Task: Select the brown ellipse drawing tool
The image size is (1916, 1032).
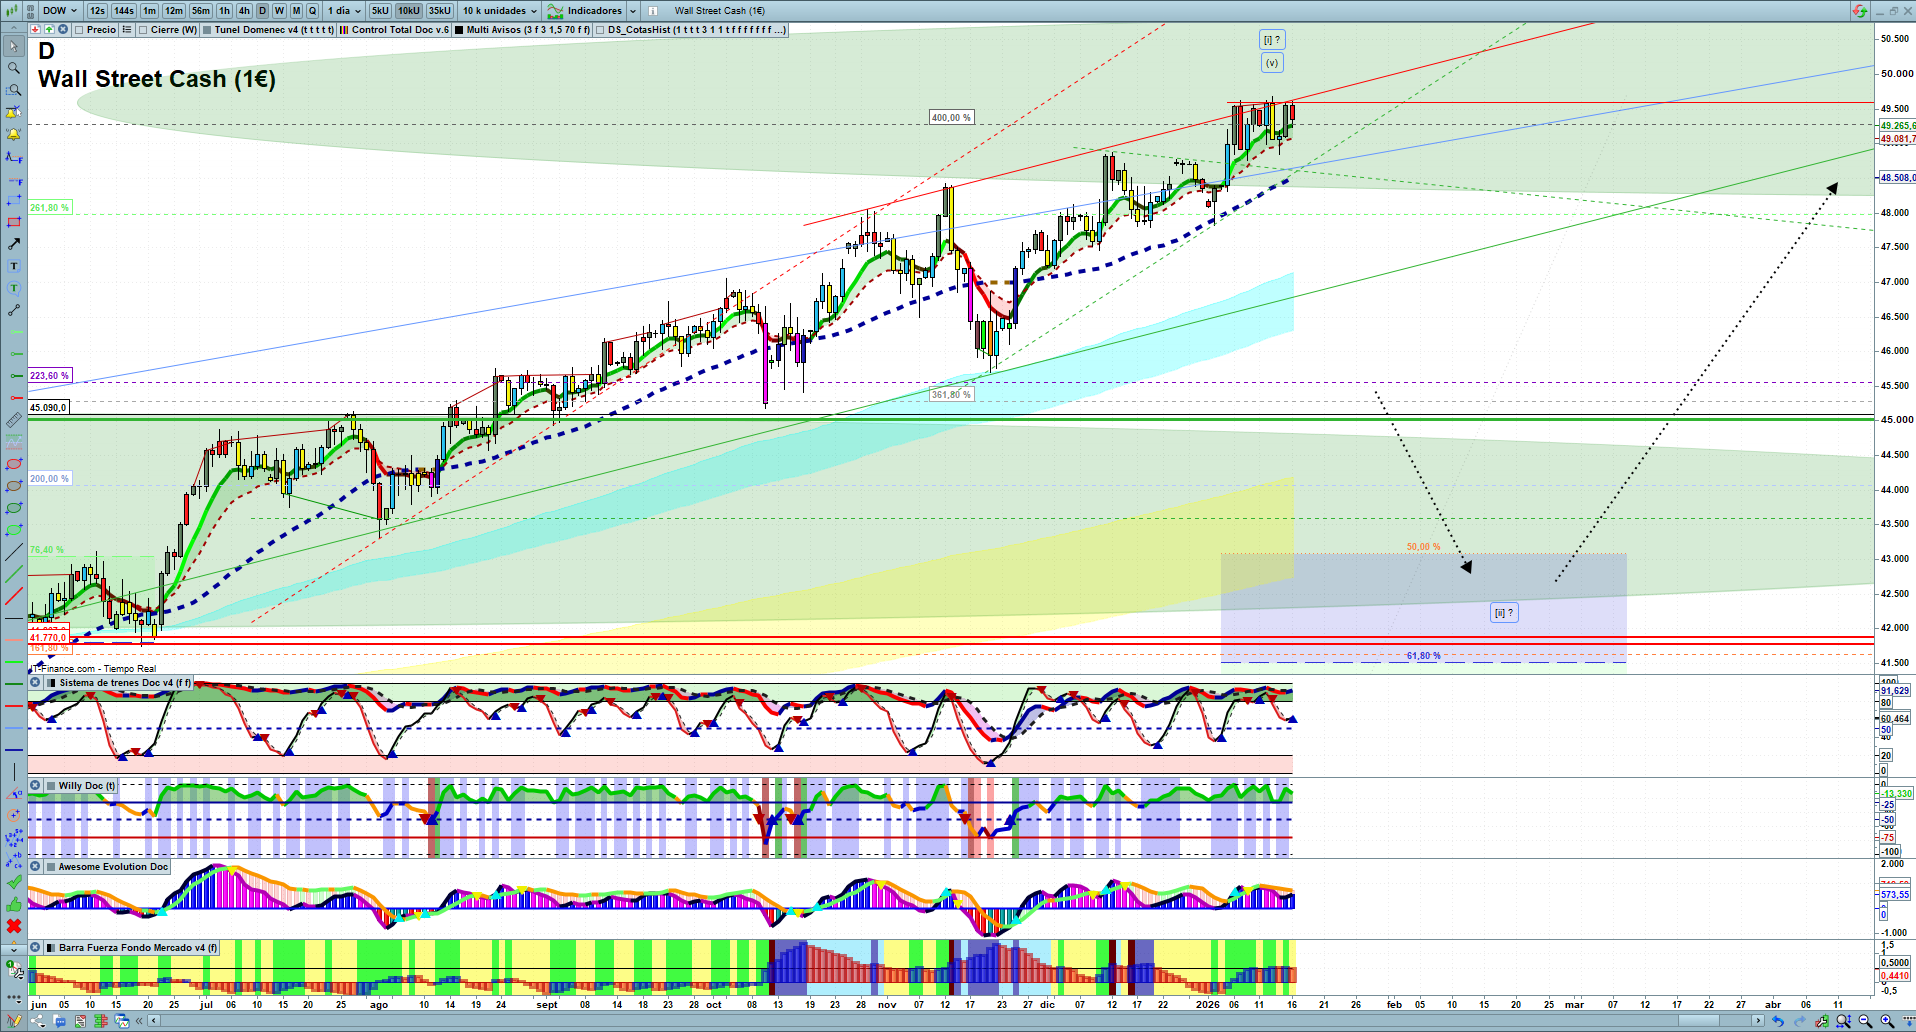Action: pyautogui.click(x=14, y=486)
